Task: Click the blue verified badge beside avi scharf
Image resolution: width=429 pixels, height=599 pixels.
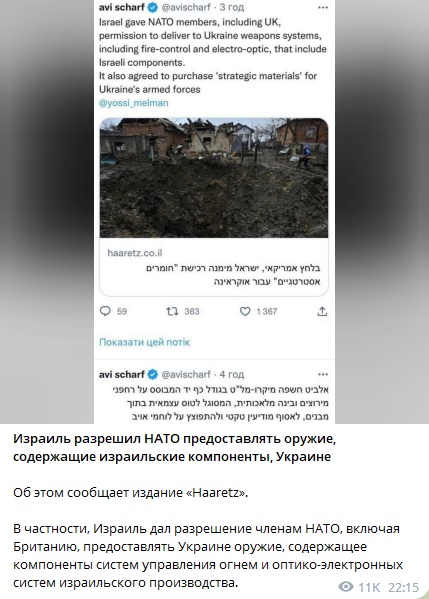Action: click(x=153, y=7)
